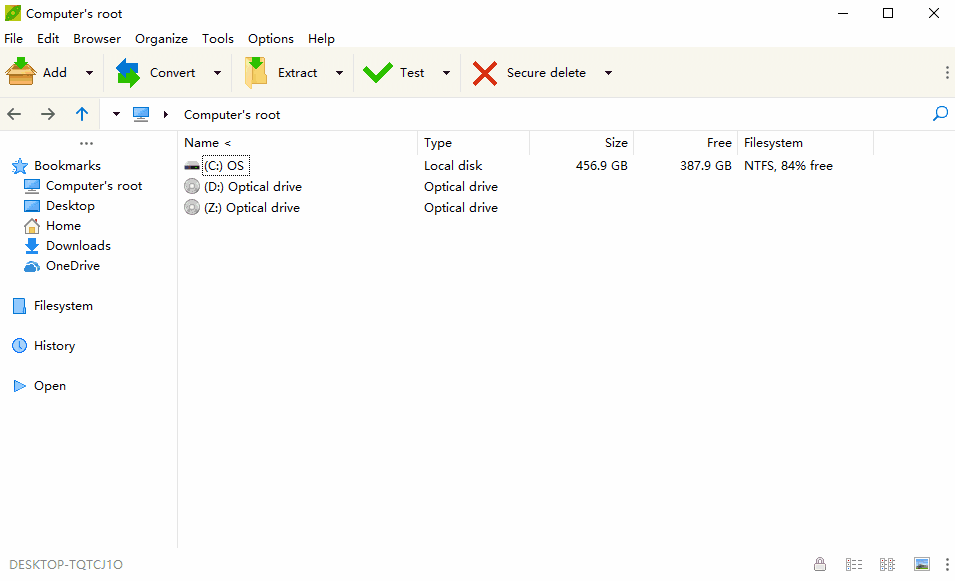Open the password lock icon in status bar

(820, 564)
